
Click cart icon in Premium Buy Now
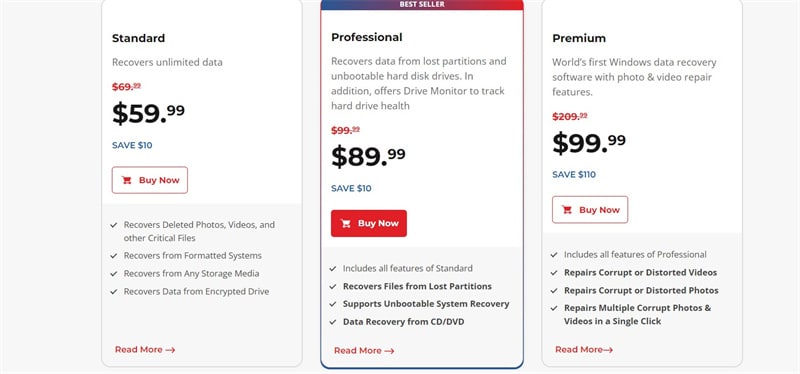tap(567, 210)
